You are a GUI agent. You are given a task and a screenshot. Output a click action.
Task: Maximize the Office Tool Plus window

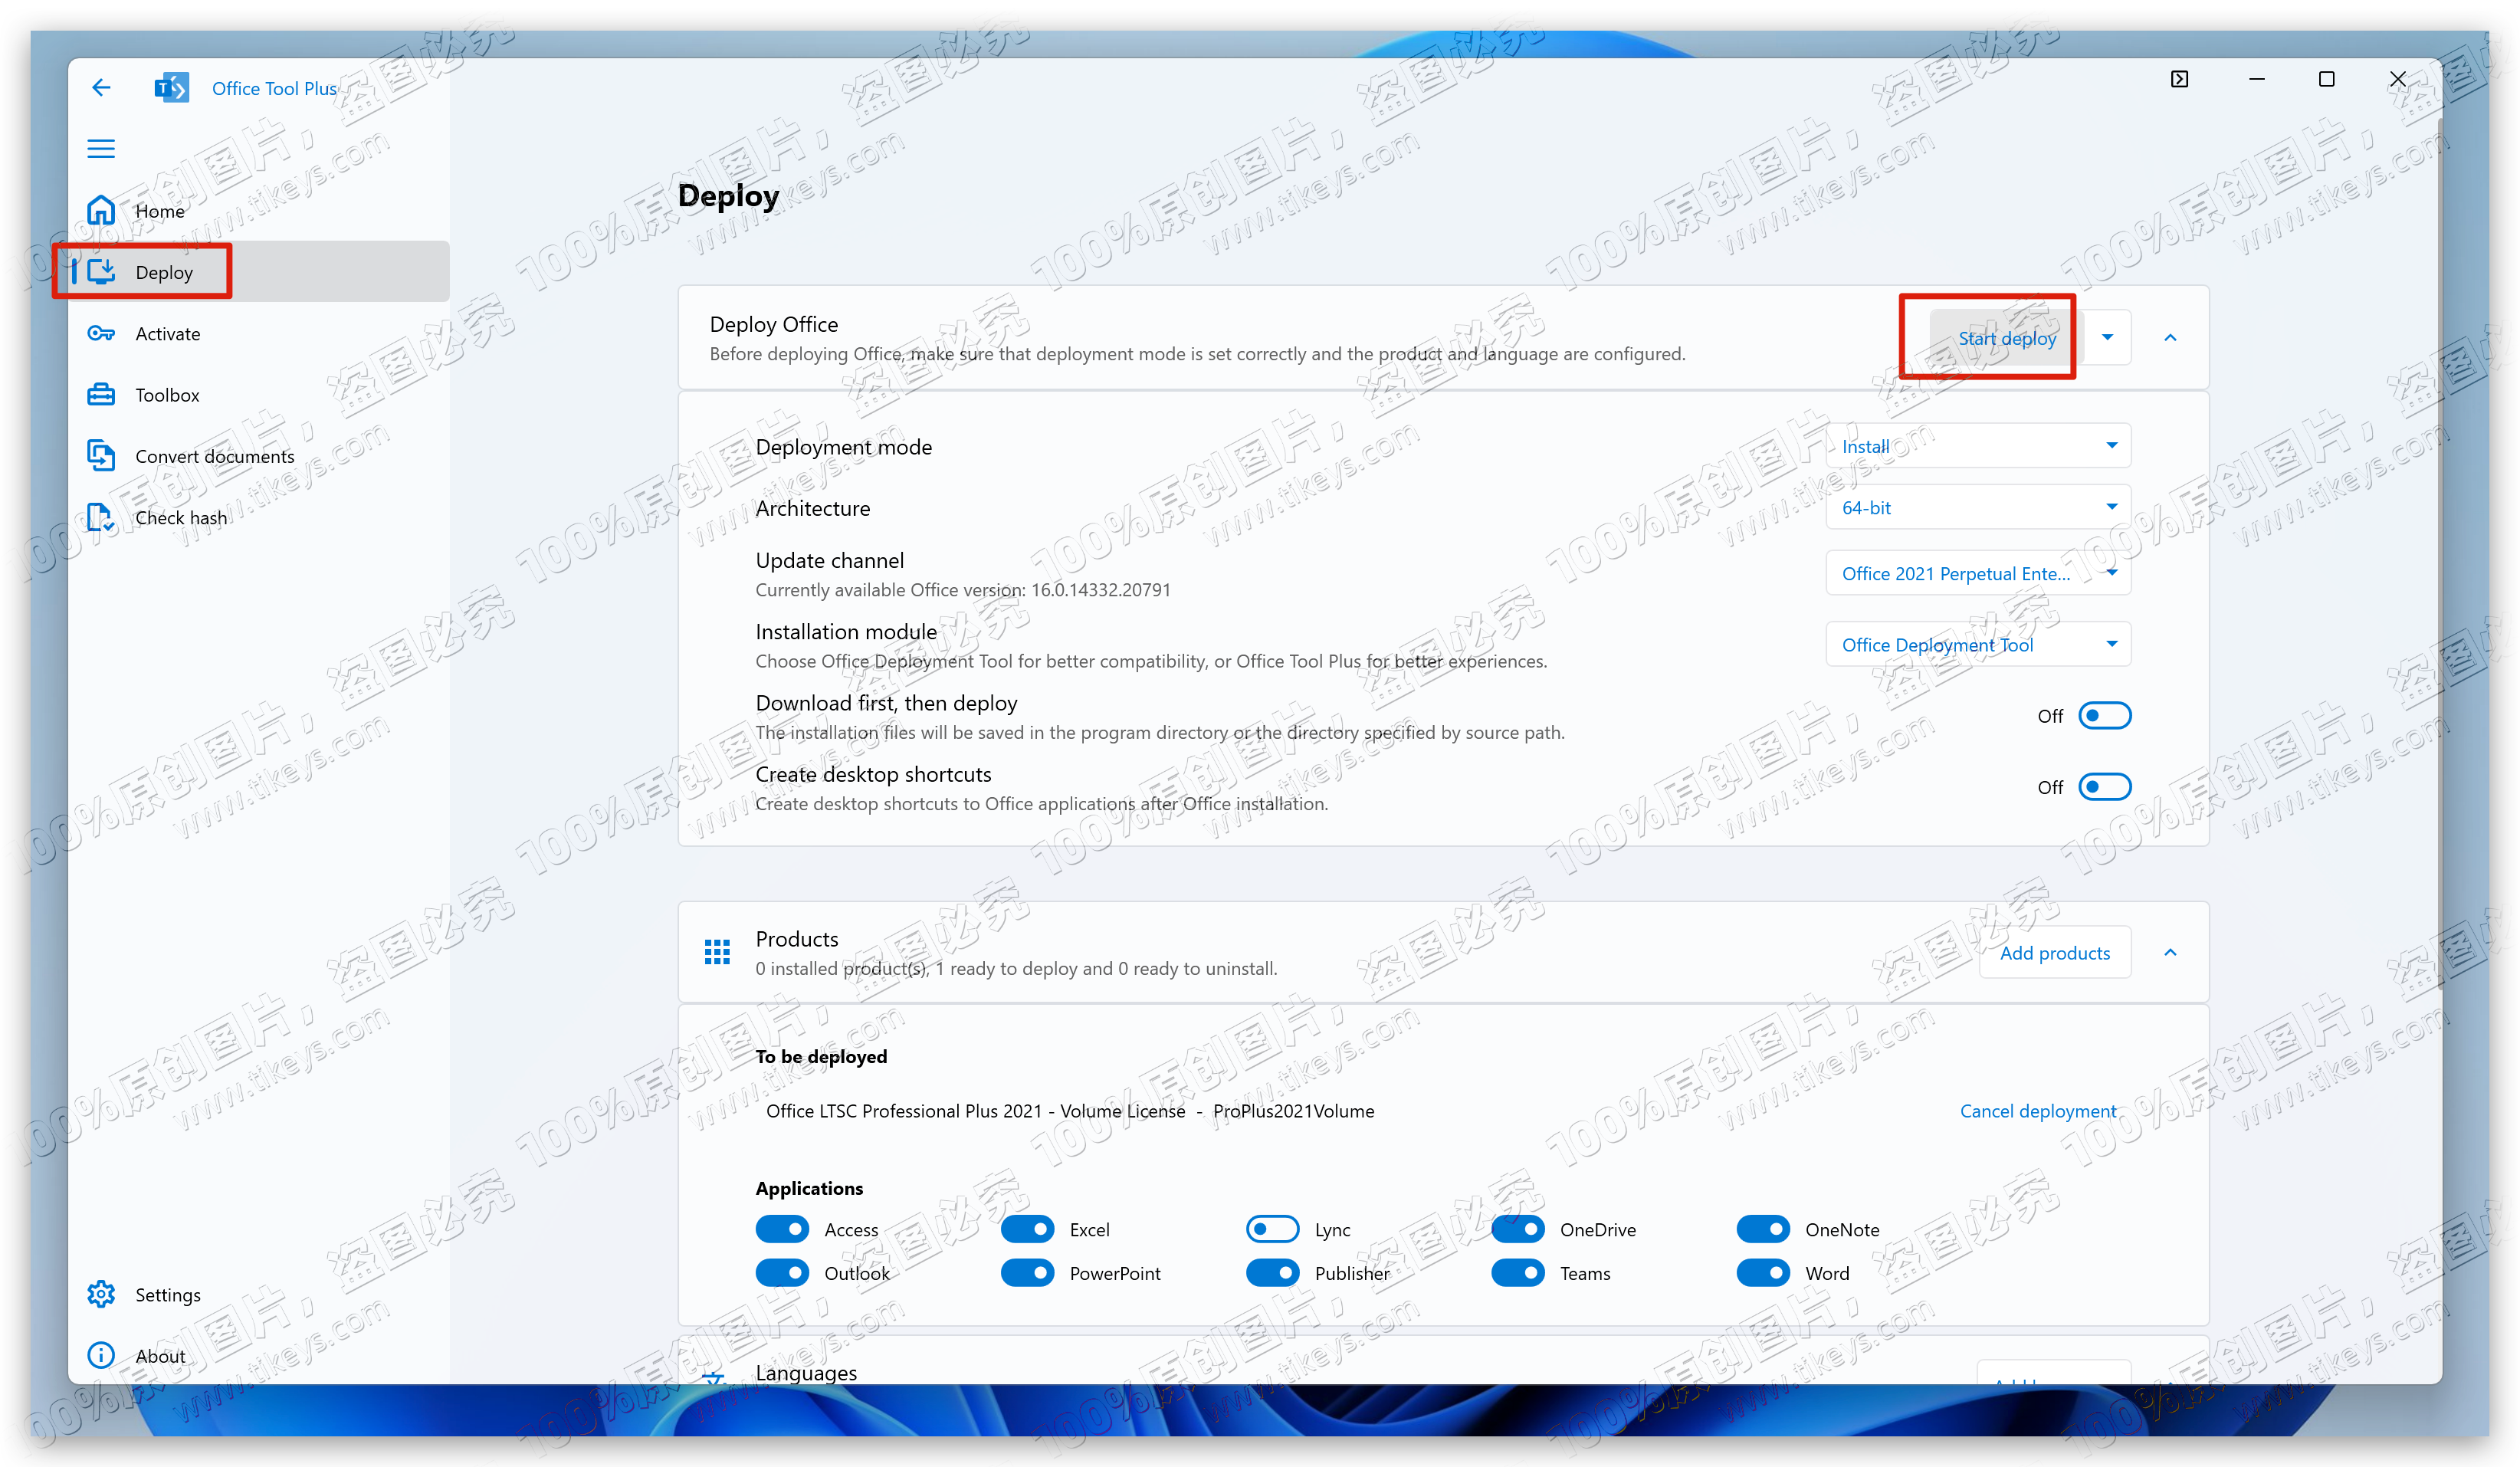click(x=2327, y=79)
